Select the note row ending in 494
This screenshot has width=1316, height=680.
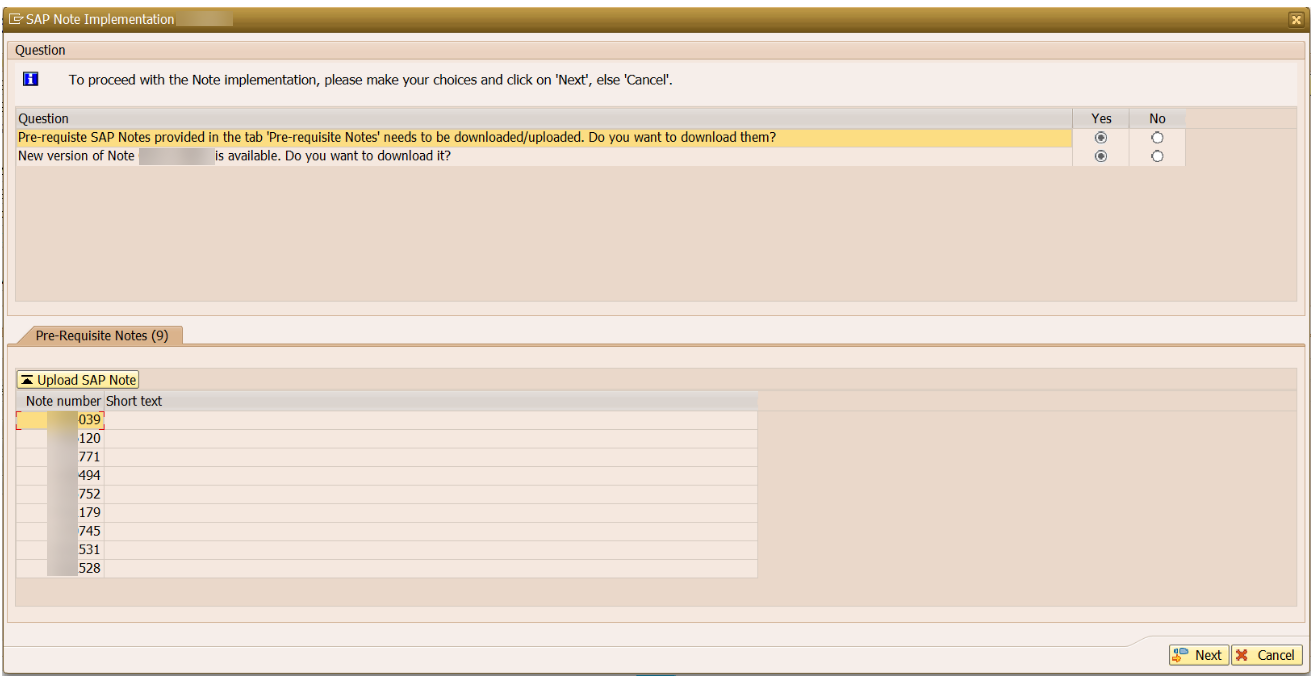click(x=386, y=476)
